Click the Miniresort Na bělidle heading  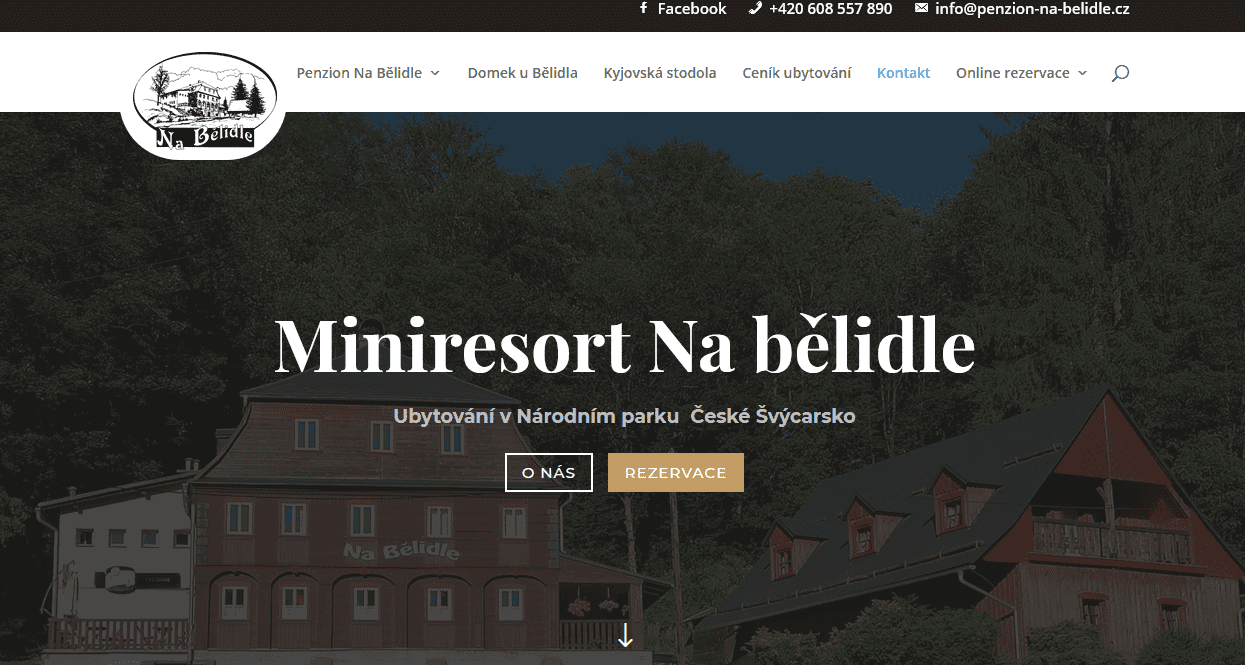tap(624, 345)
